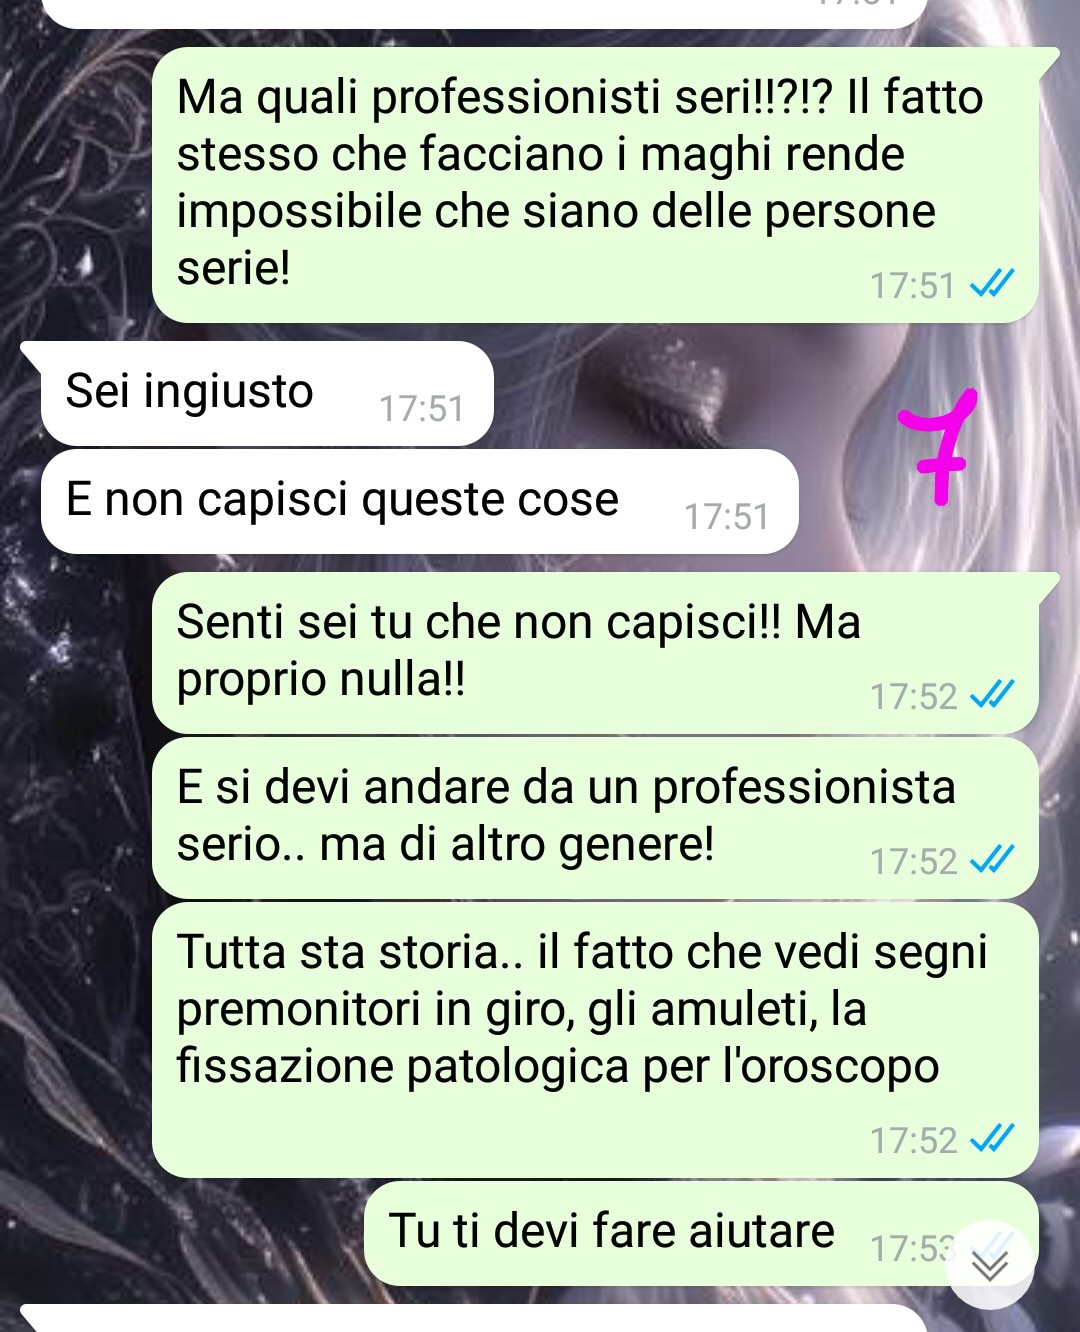Tap the pink number 7 annotation

938,446
